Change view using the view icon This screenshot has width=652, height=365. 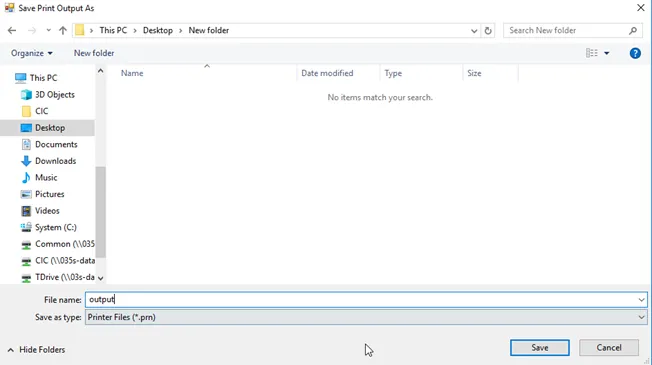coord(592,53)
